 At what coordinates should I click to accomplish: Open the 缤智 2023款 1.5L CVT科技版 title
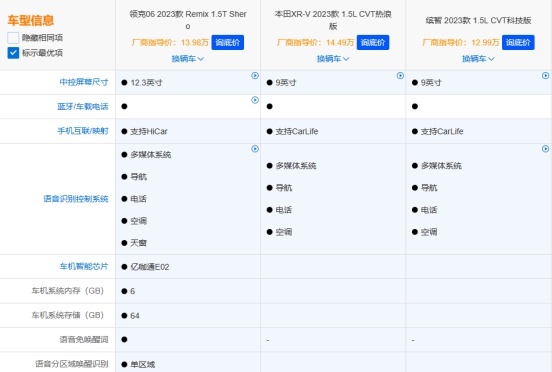click(478, 20)
